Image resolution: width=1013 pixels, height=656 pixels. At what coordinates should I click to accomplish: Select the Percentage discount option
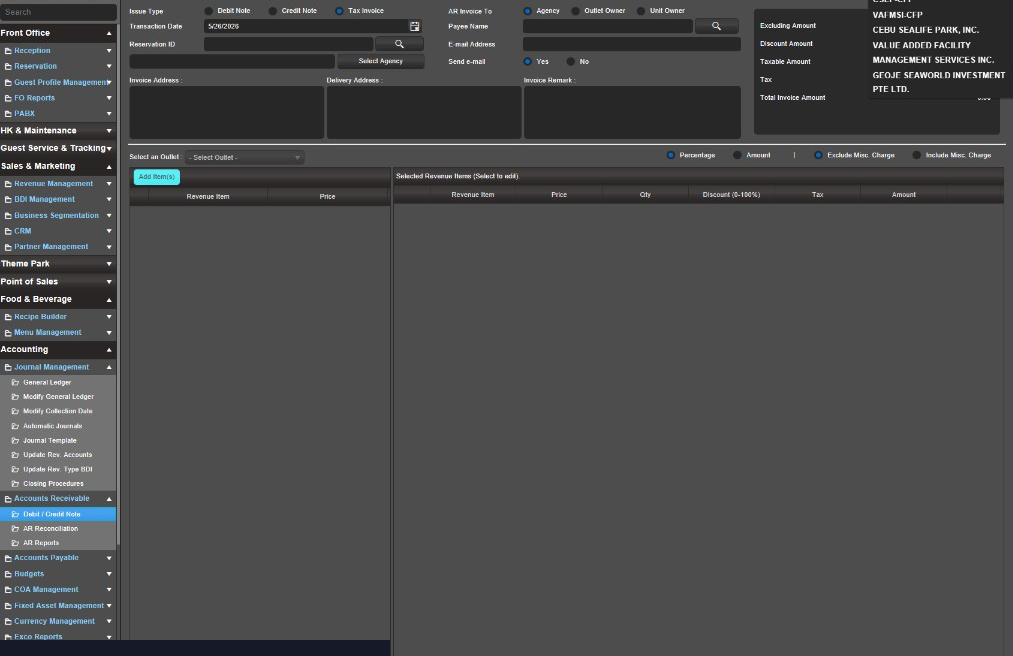click(x=671, y=155)
